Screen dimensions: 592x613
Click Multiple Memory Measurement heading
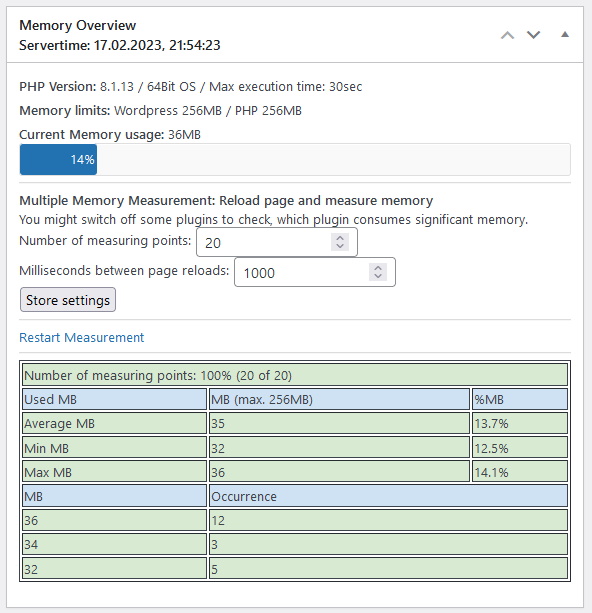pos(226,201)
